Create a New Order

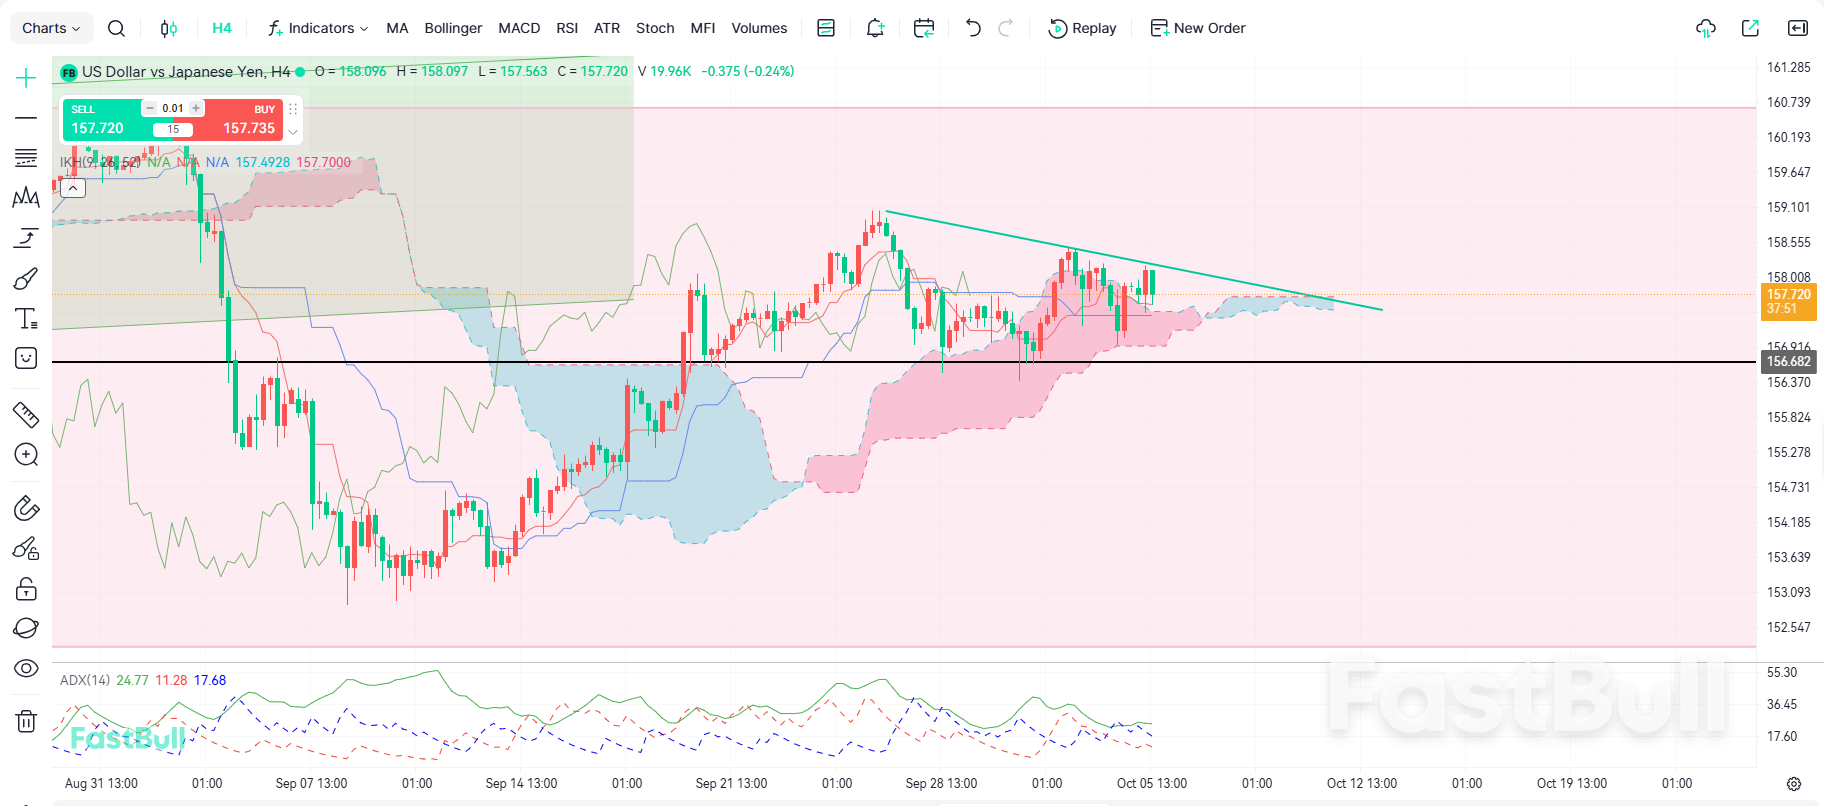point(1198,28)
